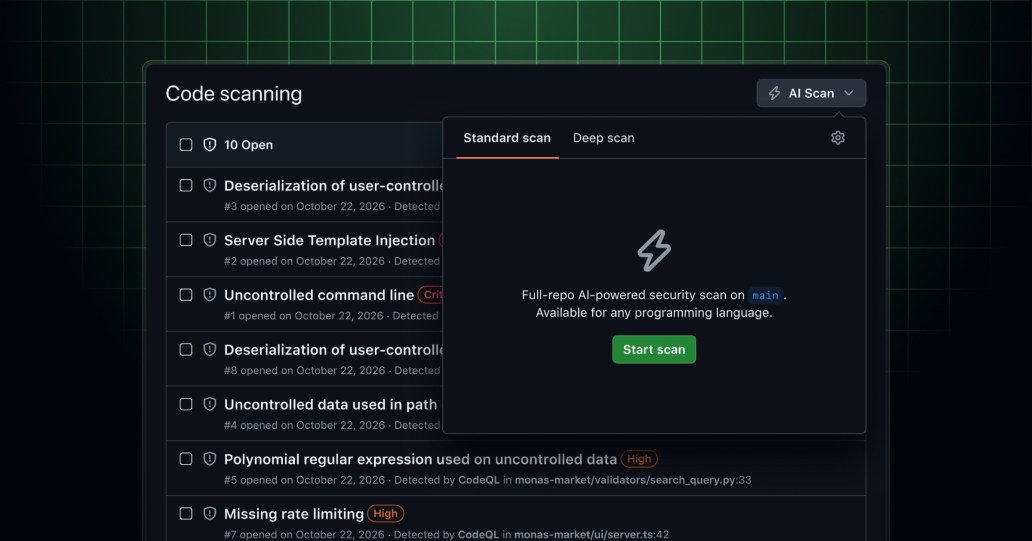Screen dimensions: 1032x541
Task: Open the Uncontrolled command line alert
Action: (319, 295)
